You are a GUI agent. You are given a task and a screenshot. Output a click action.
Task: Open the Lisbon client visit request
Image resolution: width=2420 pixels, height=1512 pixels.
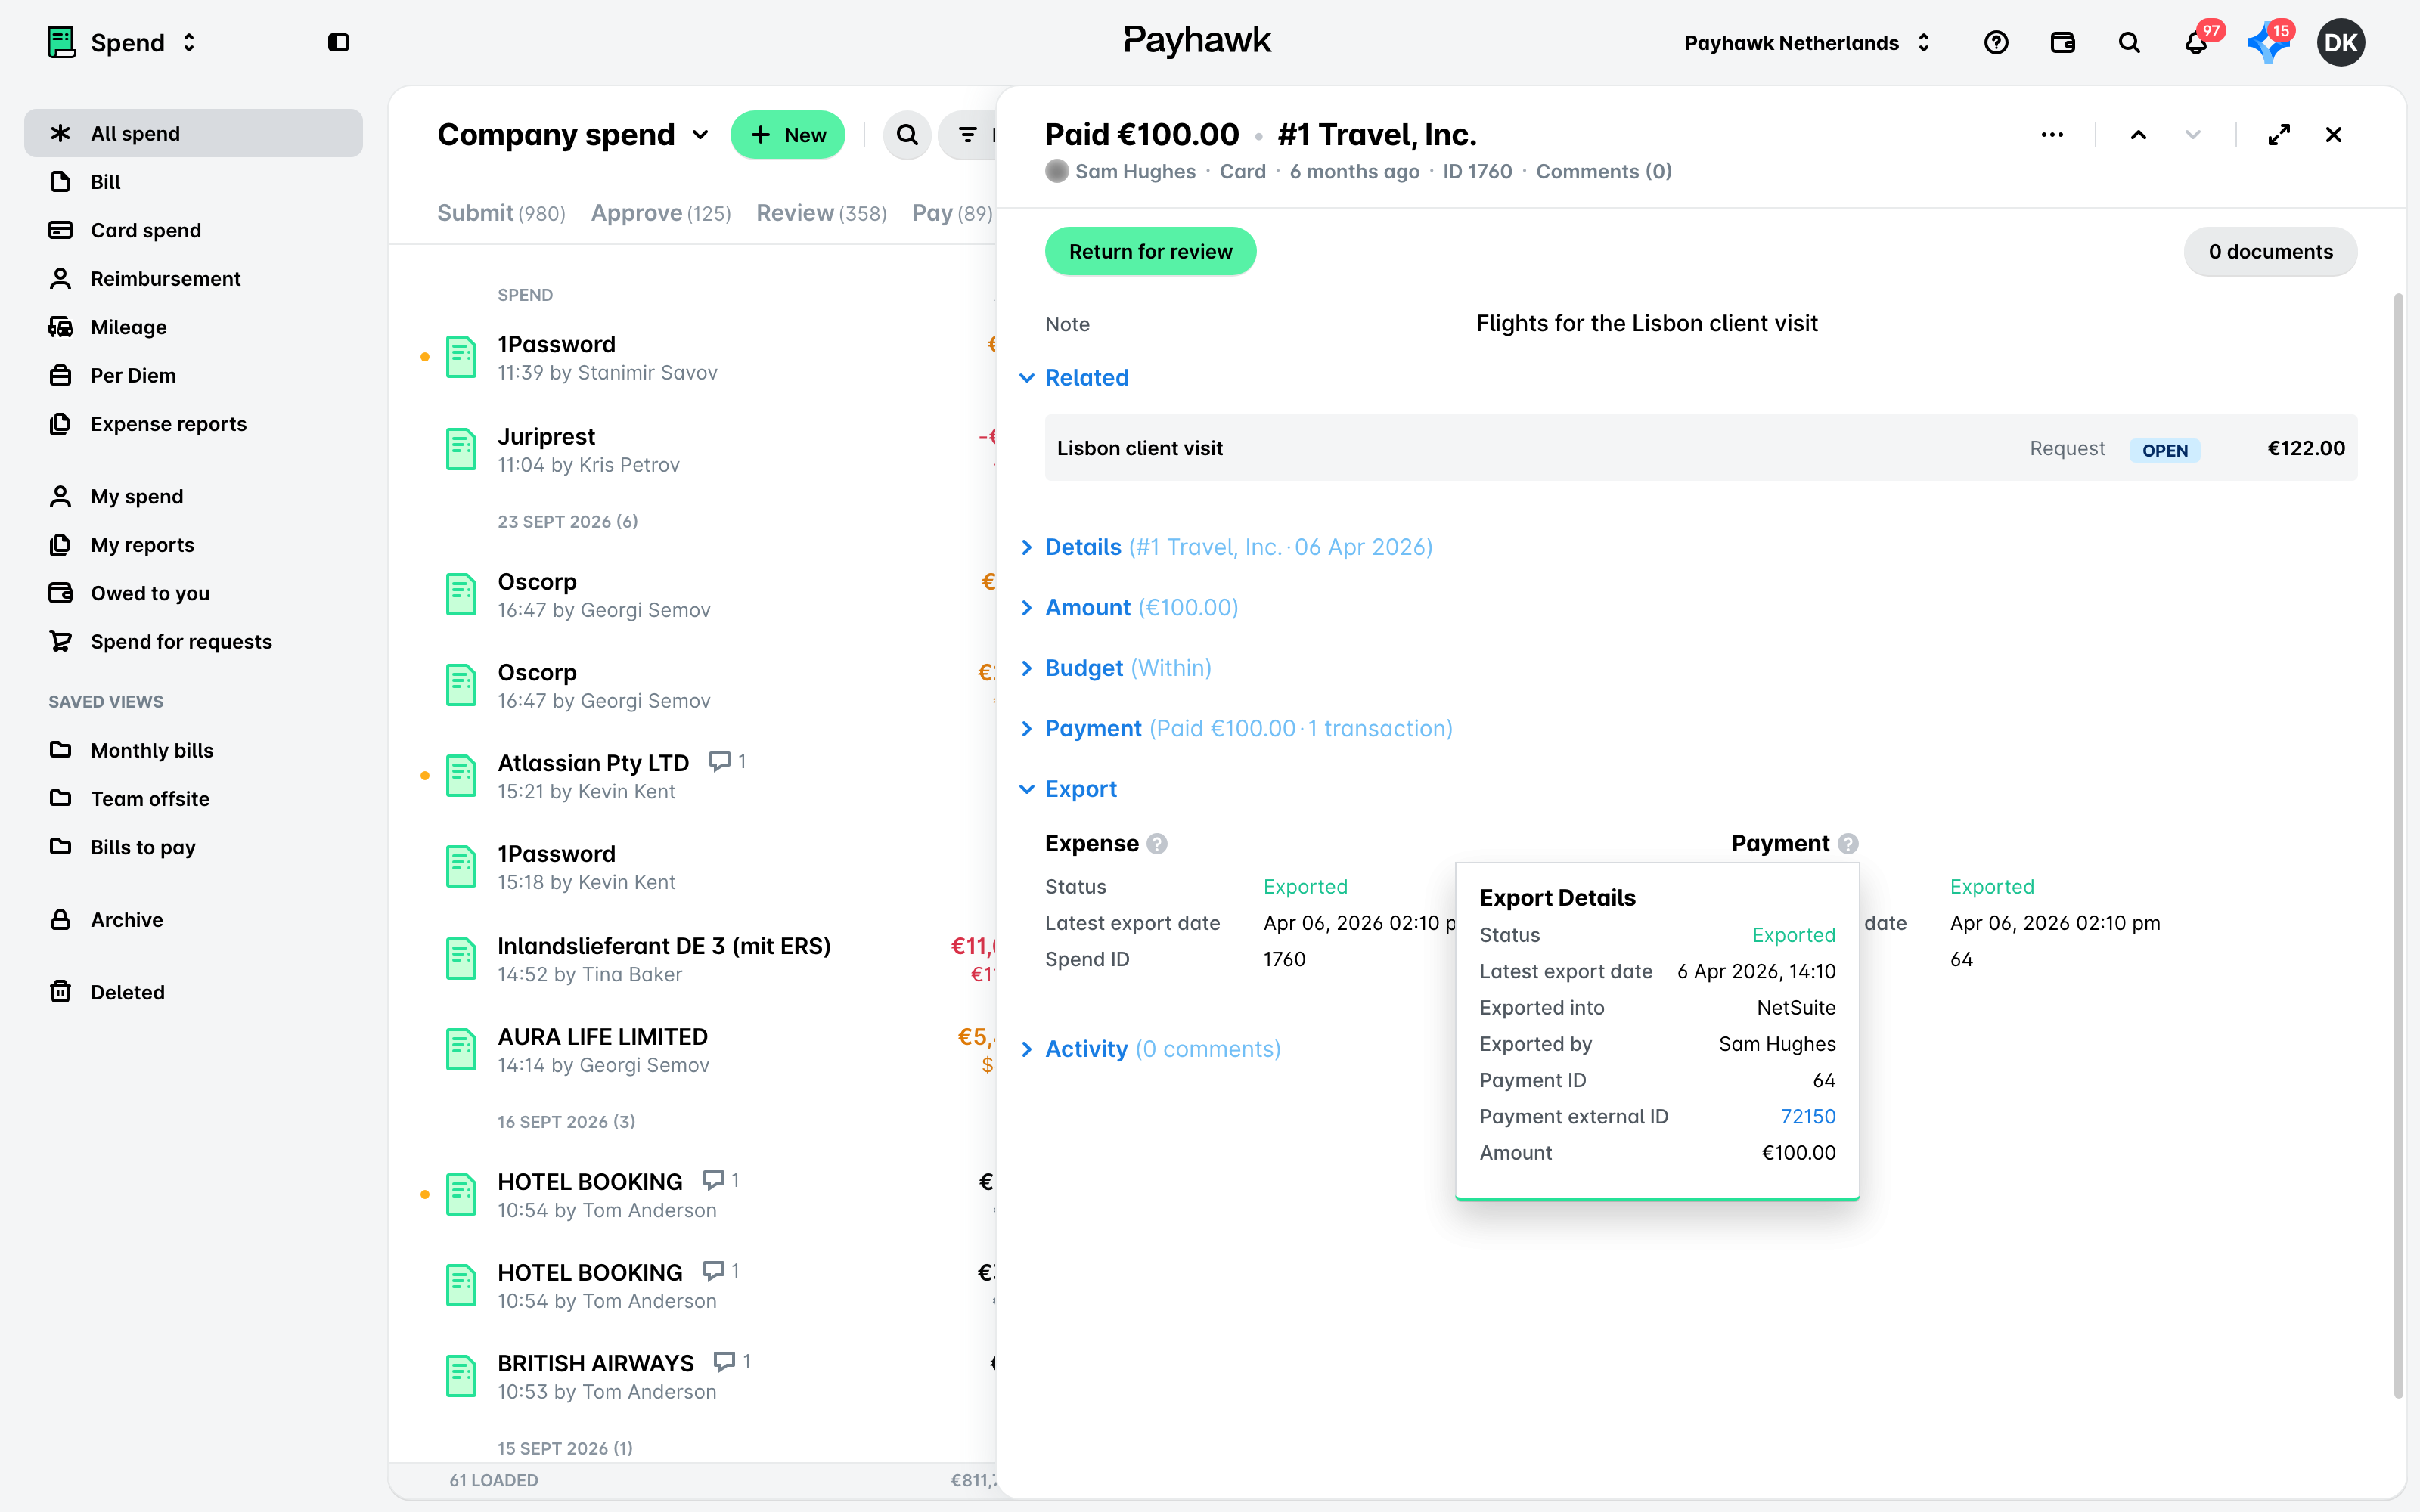click(x=1700, y=448)
